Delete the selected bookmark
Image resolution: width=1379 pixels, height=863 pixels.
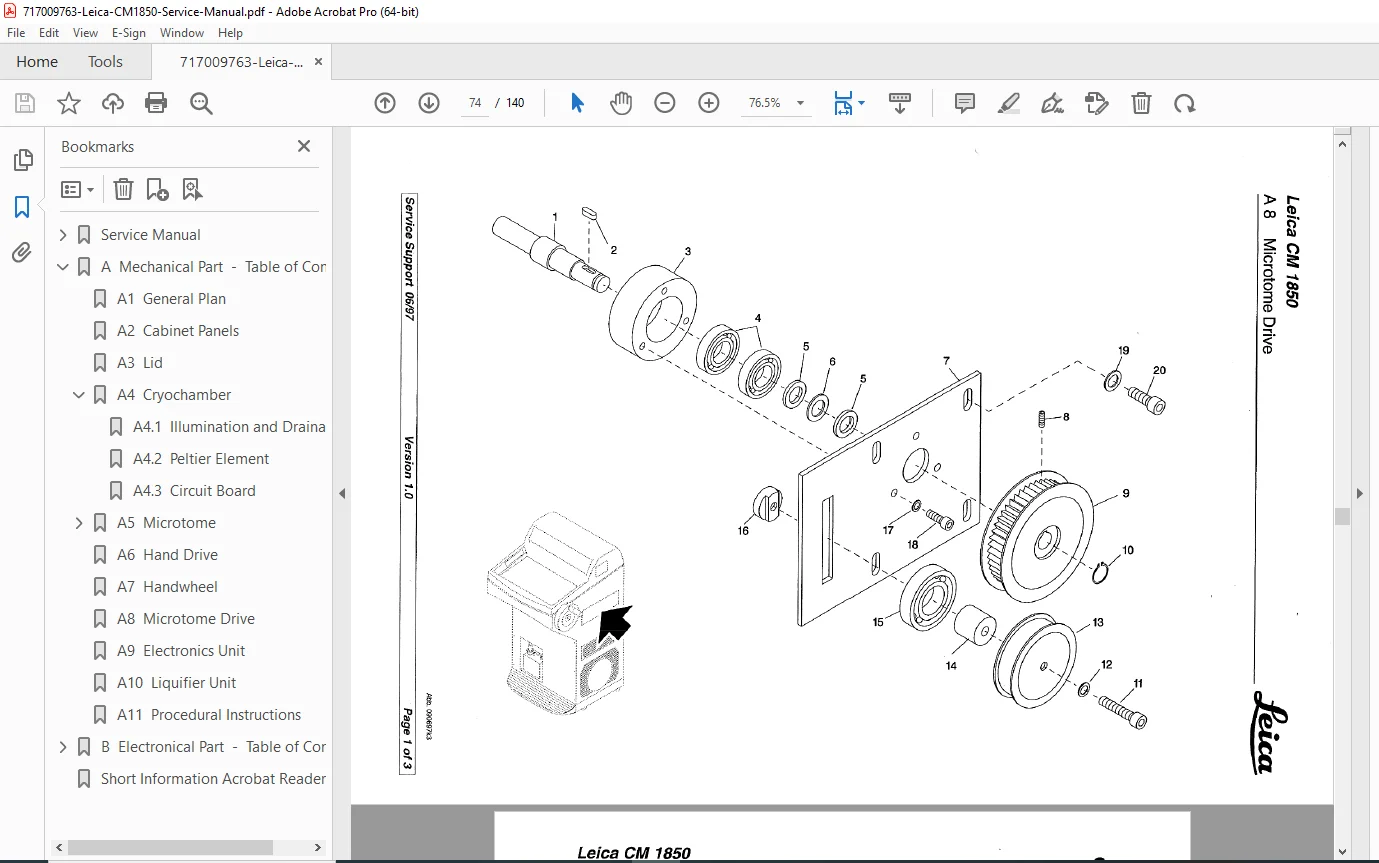(123, 189)
